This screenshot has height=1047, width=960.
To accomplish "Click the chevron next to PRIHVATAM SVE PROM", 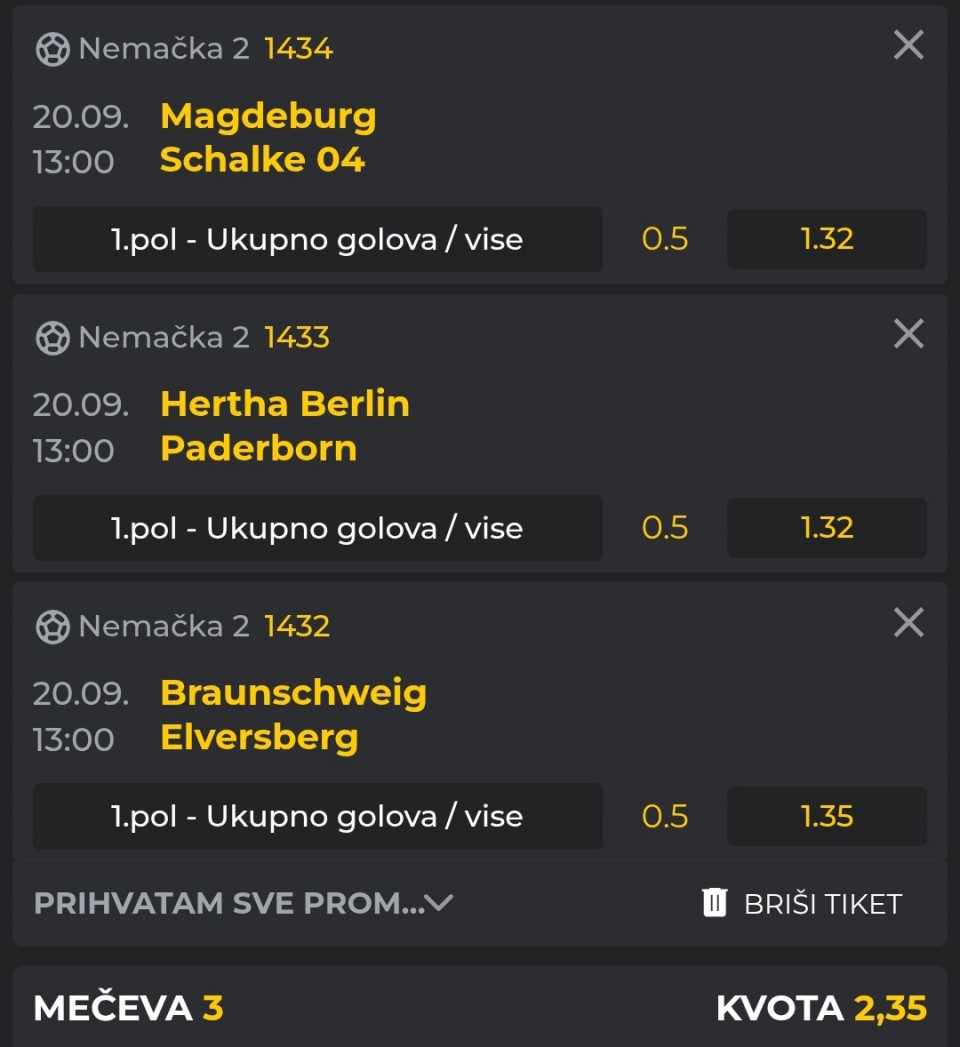I will click(439, 903).
